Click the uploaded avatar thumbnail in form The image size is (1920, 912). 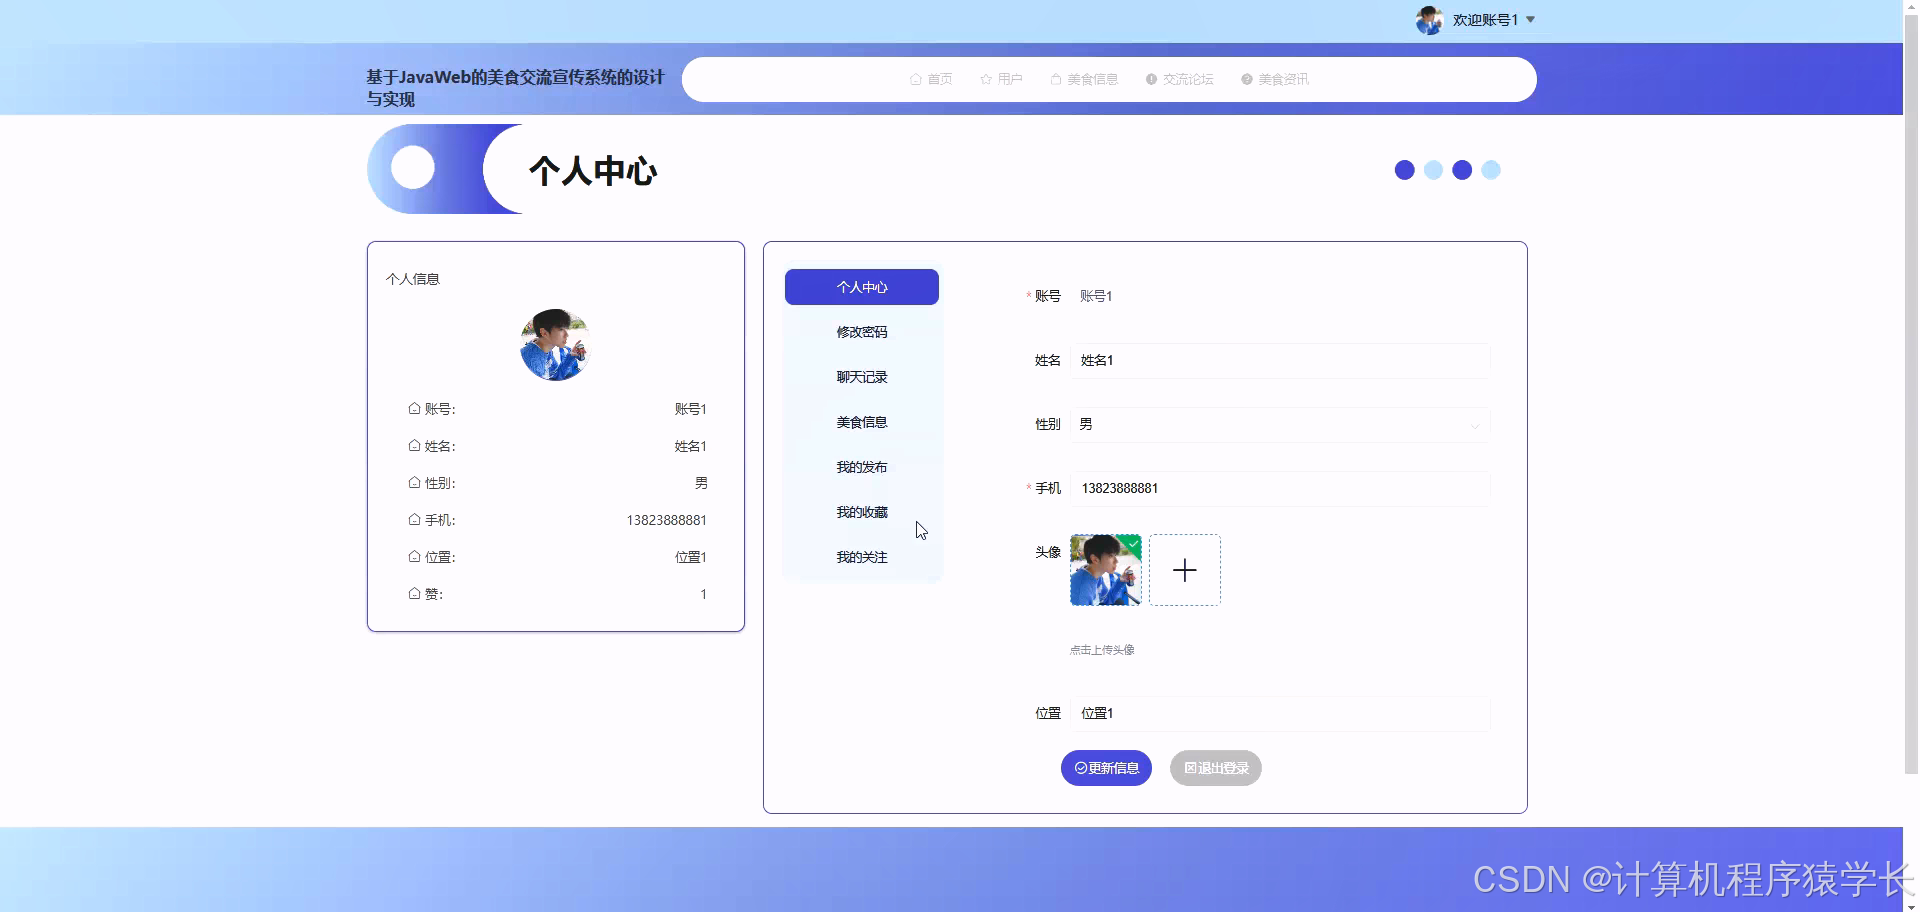click(x=1106, y=570)
